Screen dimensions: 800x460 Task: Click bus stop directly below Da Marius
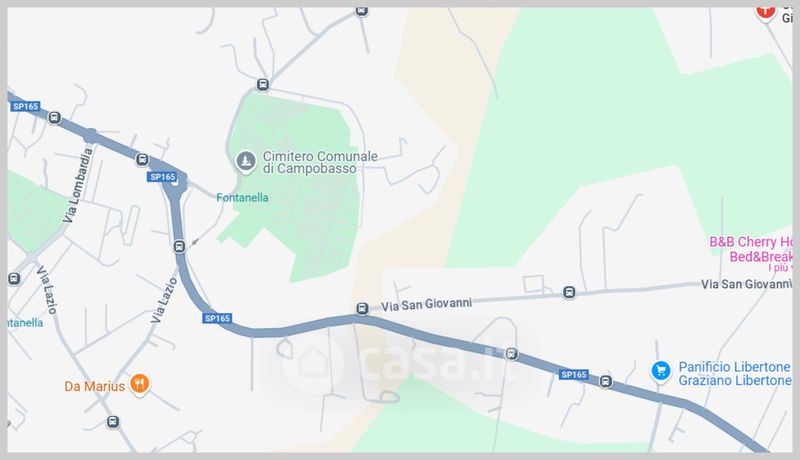tap(113, 422)
